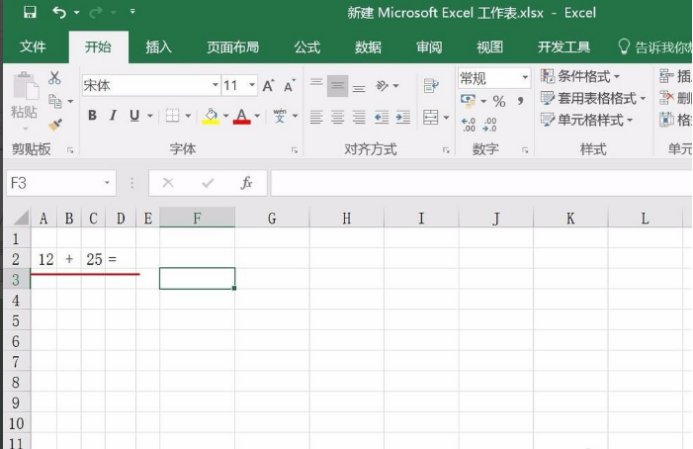Open font settings dialog launcher

click(294, 150)
